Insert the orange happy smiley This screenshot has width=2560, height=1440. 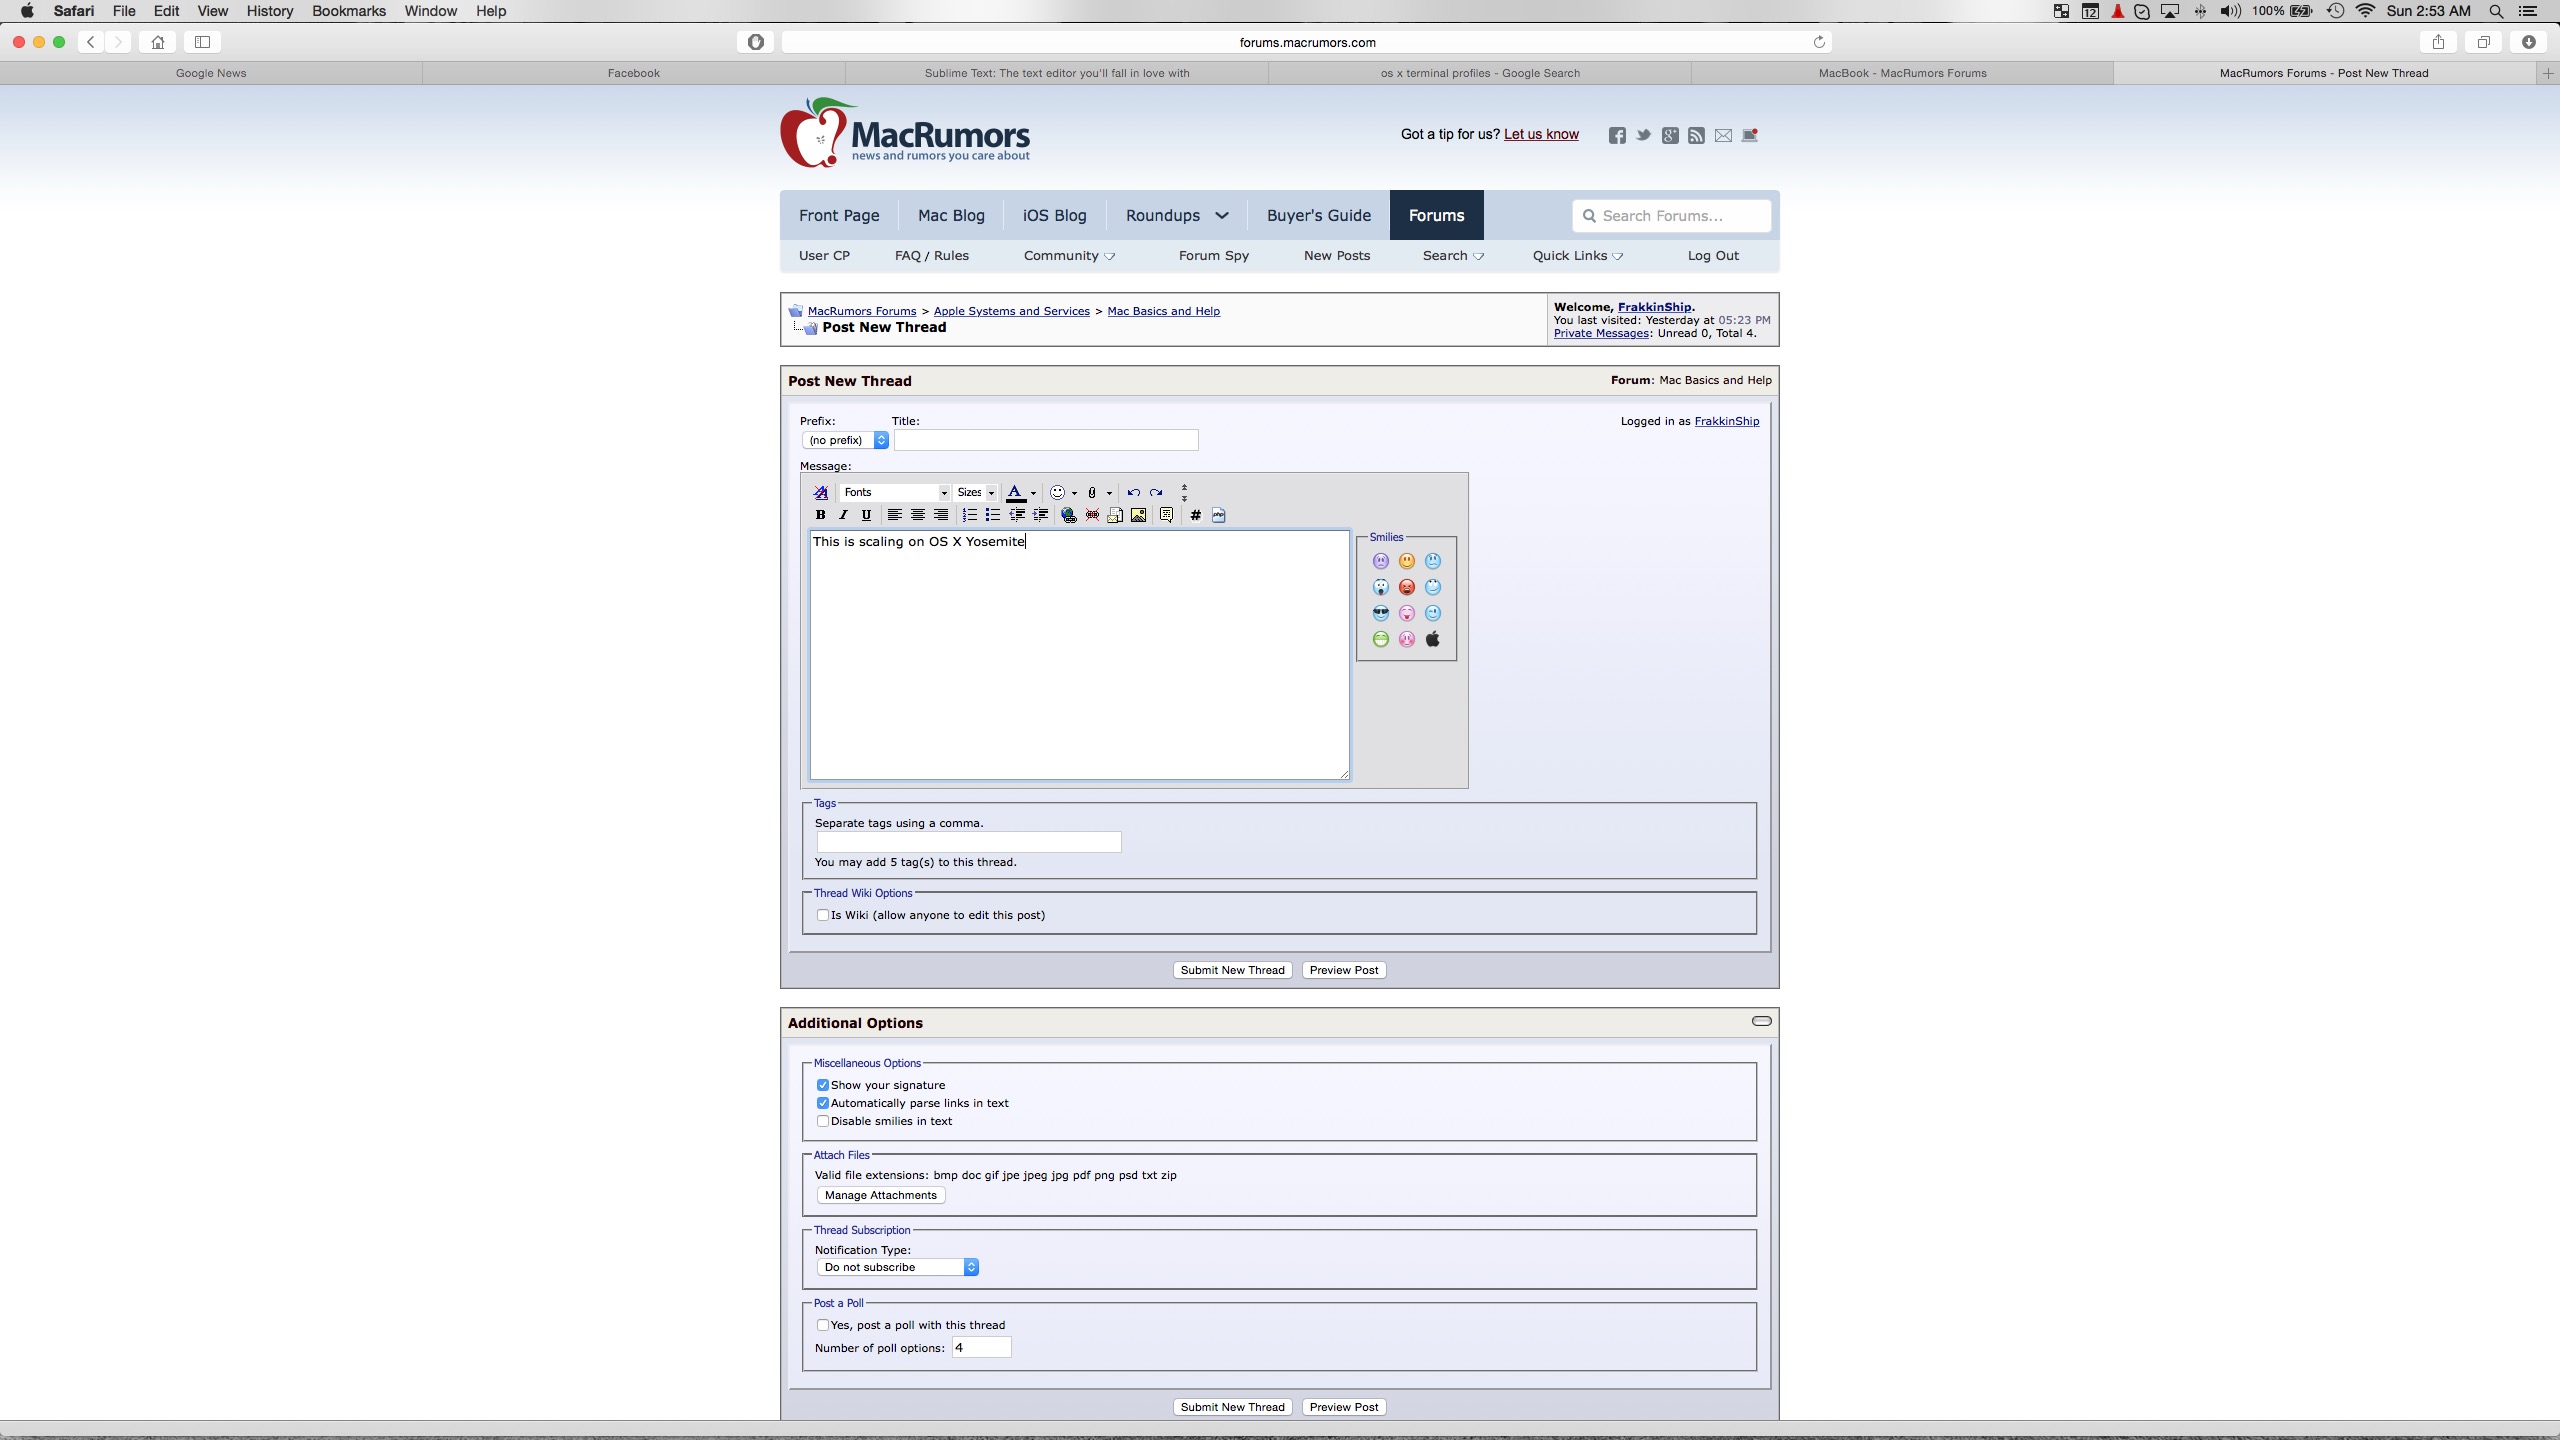(1407, 561)
